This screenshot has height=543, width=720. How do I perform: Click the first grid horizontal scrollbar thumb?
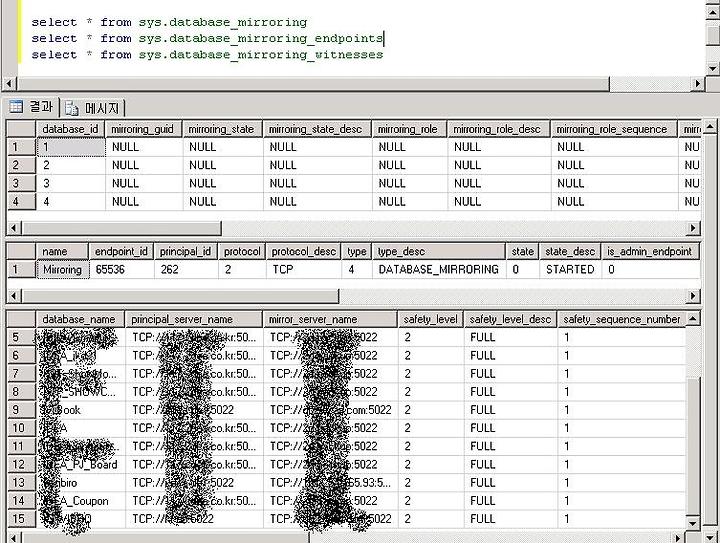122,228
